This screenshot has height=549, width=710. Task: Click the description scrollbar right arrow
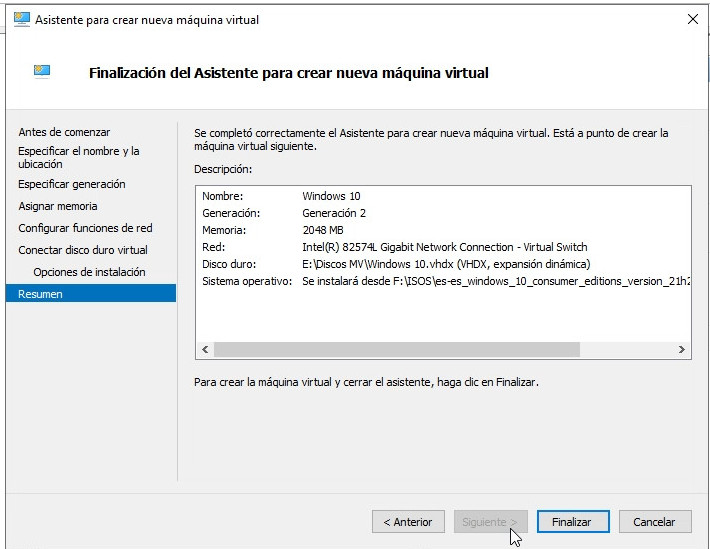682,350
